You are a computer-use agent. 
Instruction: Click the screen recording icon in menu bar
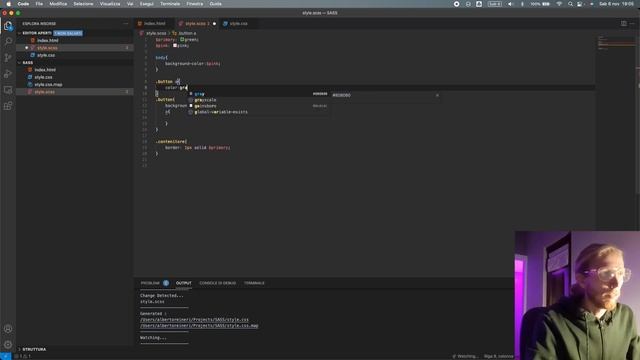456,4
